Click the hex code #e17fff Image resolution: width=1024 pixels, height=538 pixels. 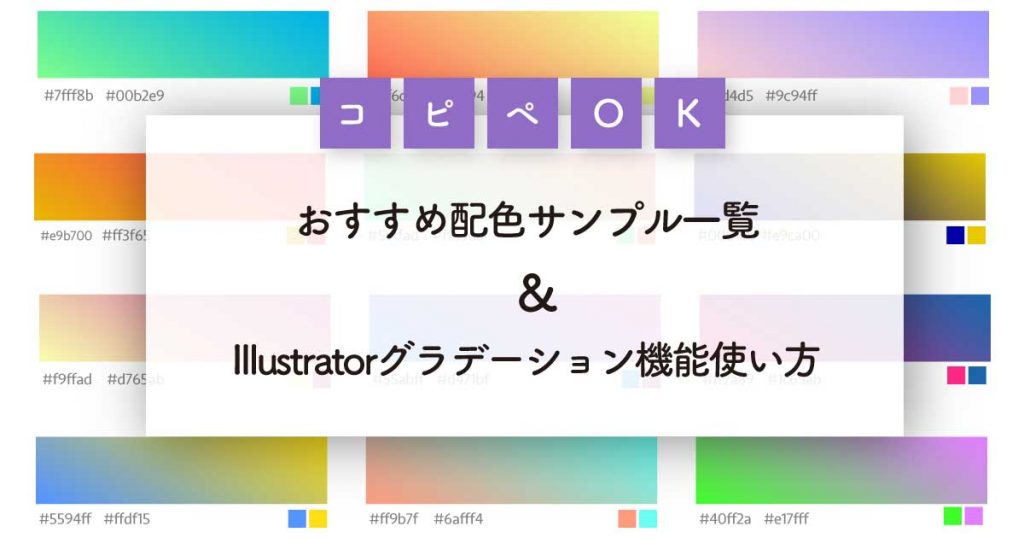[x=786, y=519]
